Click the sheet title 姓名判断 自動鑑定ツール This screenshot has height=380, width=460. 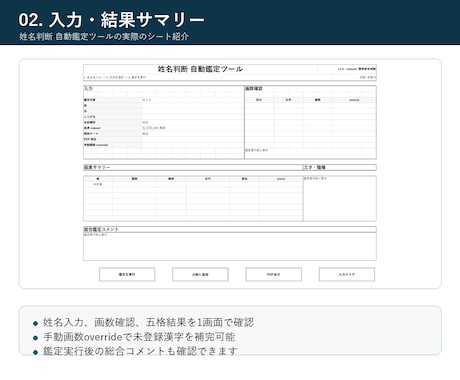click(200, 69)
